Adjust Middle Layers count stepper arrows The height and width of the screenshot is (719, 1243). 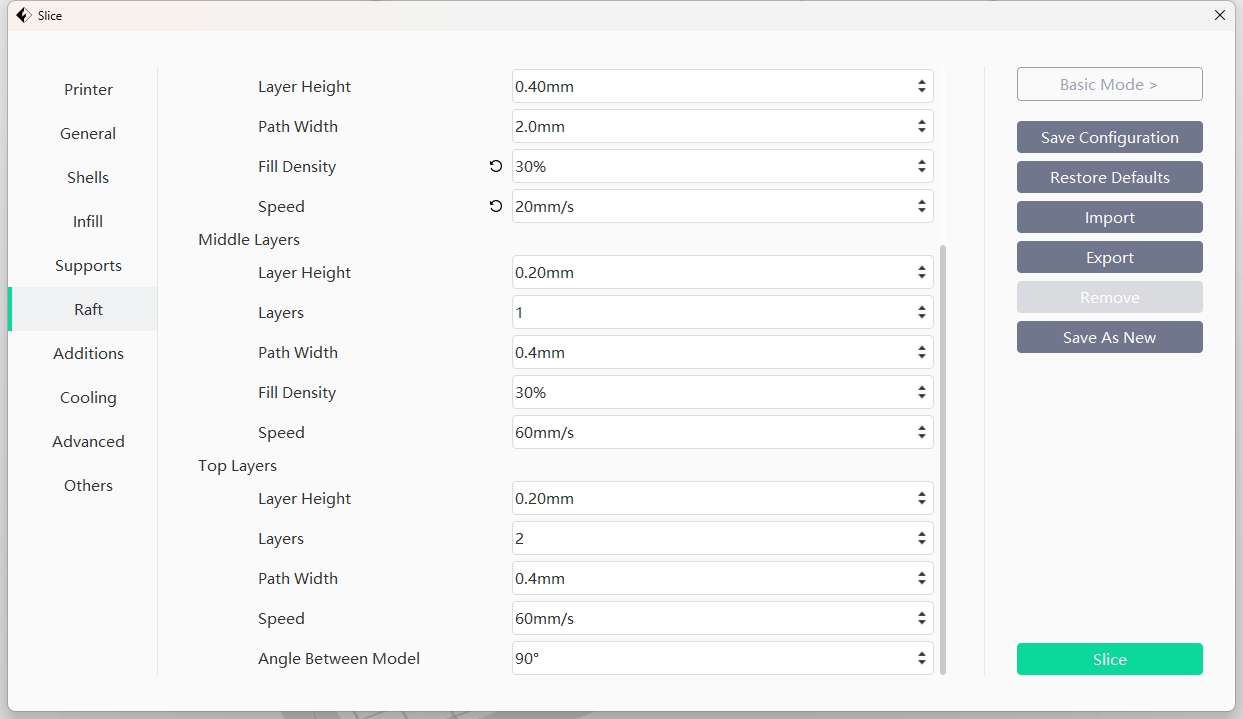921,313
